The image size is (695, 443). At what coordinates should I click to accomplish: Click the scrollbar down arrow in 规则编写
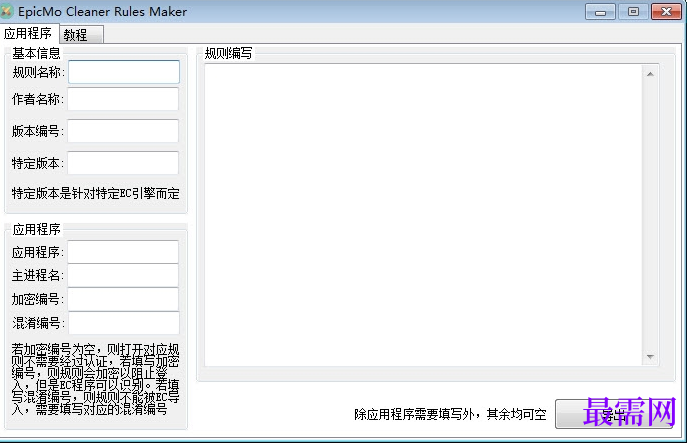point(650,357)
